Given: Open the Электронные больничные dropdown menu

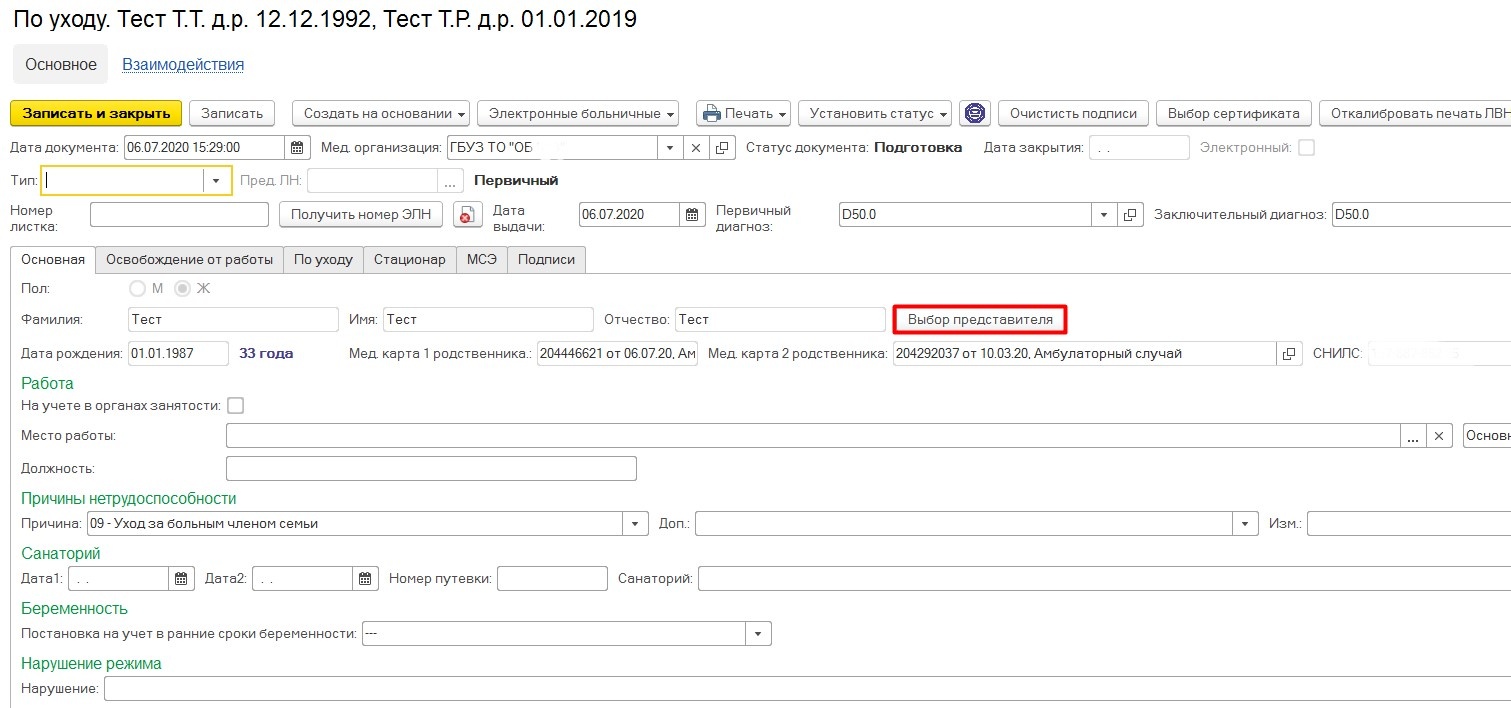Looking at the screenshot, I should [x=577, y=113].
